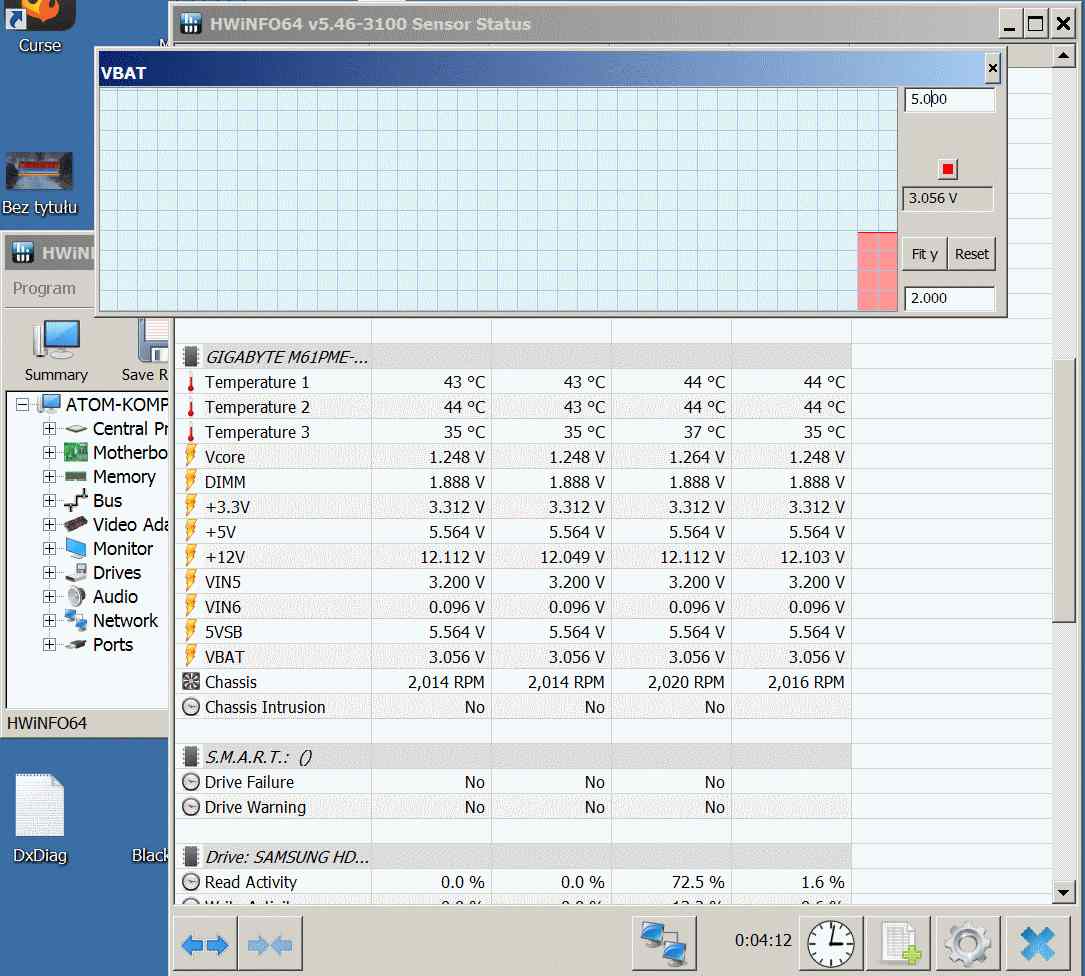Click the vertical scrollbar thumb in sensor list
Viewport: 1085px width, 976px height.
coord(1063,491)
